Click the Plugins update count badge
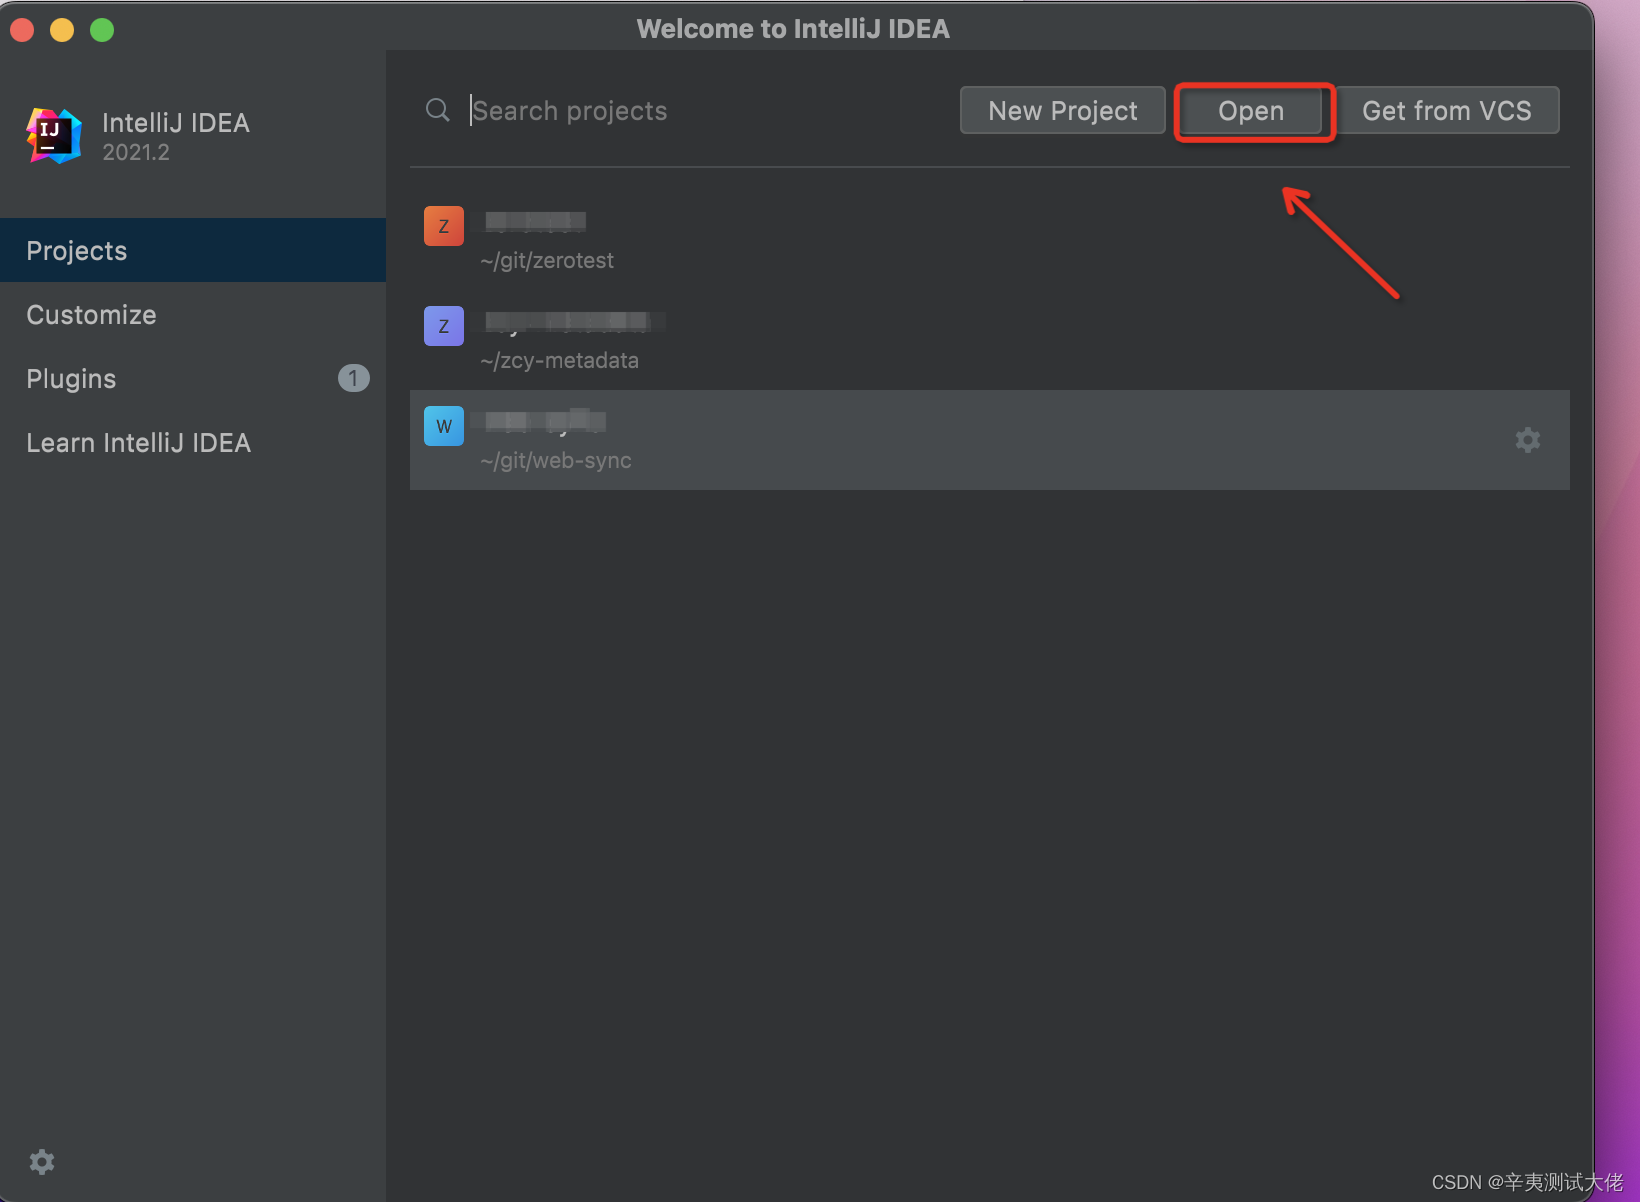The image size is (1640, 1202). tap(353, 378)
